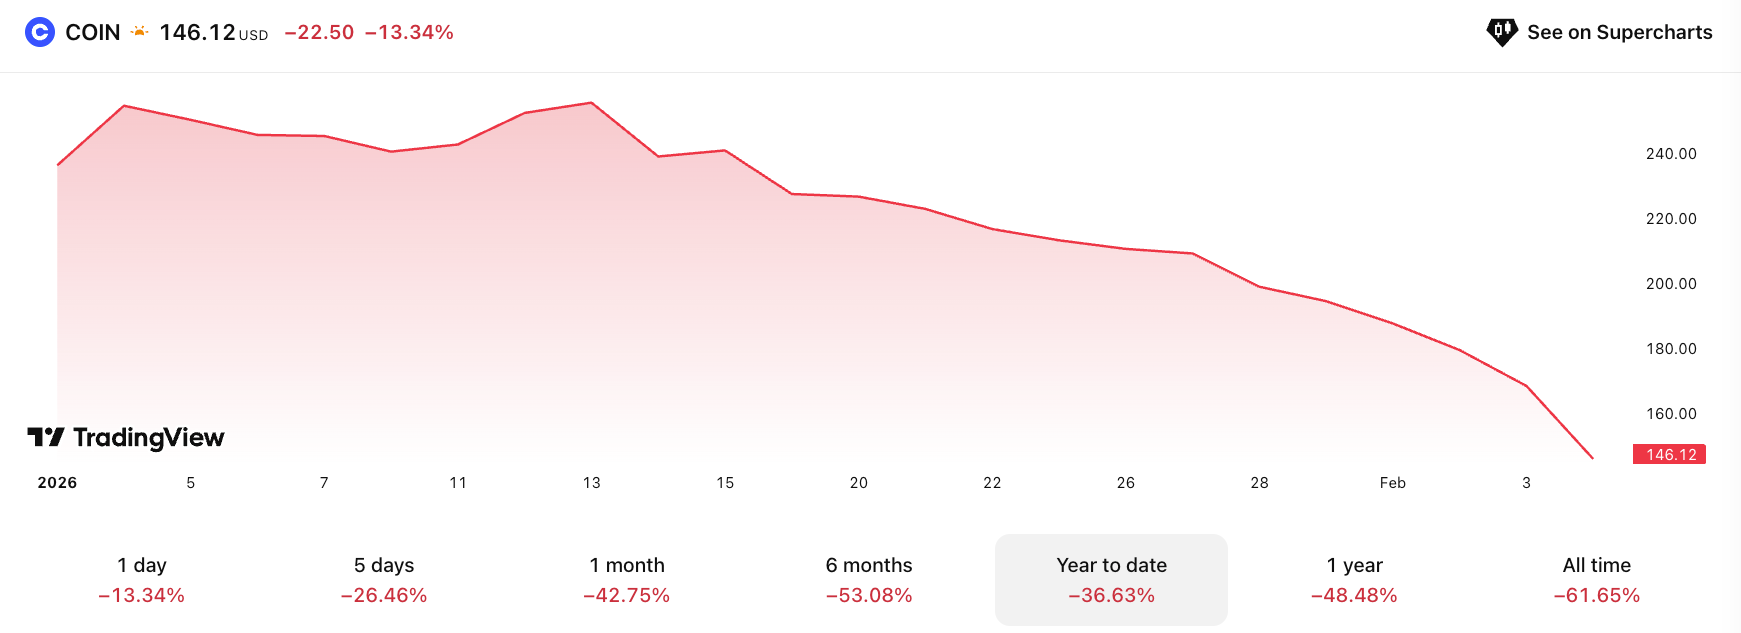The width and height of the screenshot is (1741, 633).
Task: Switch to the 1 day range tab
Action: pyautogui.click(x=141, y=580)
